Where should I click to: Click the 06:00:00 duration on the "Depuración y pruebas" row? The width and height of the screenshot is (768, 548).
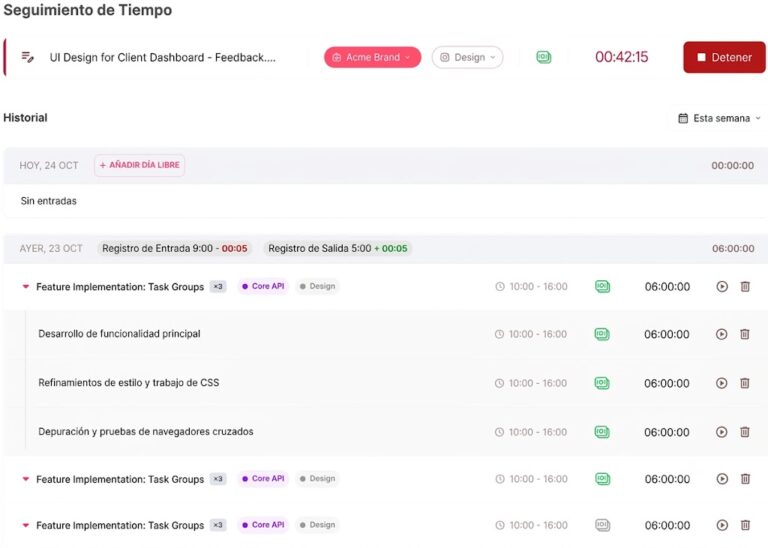point(667,432)
